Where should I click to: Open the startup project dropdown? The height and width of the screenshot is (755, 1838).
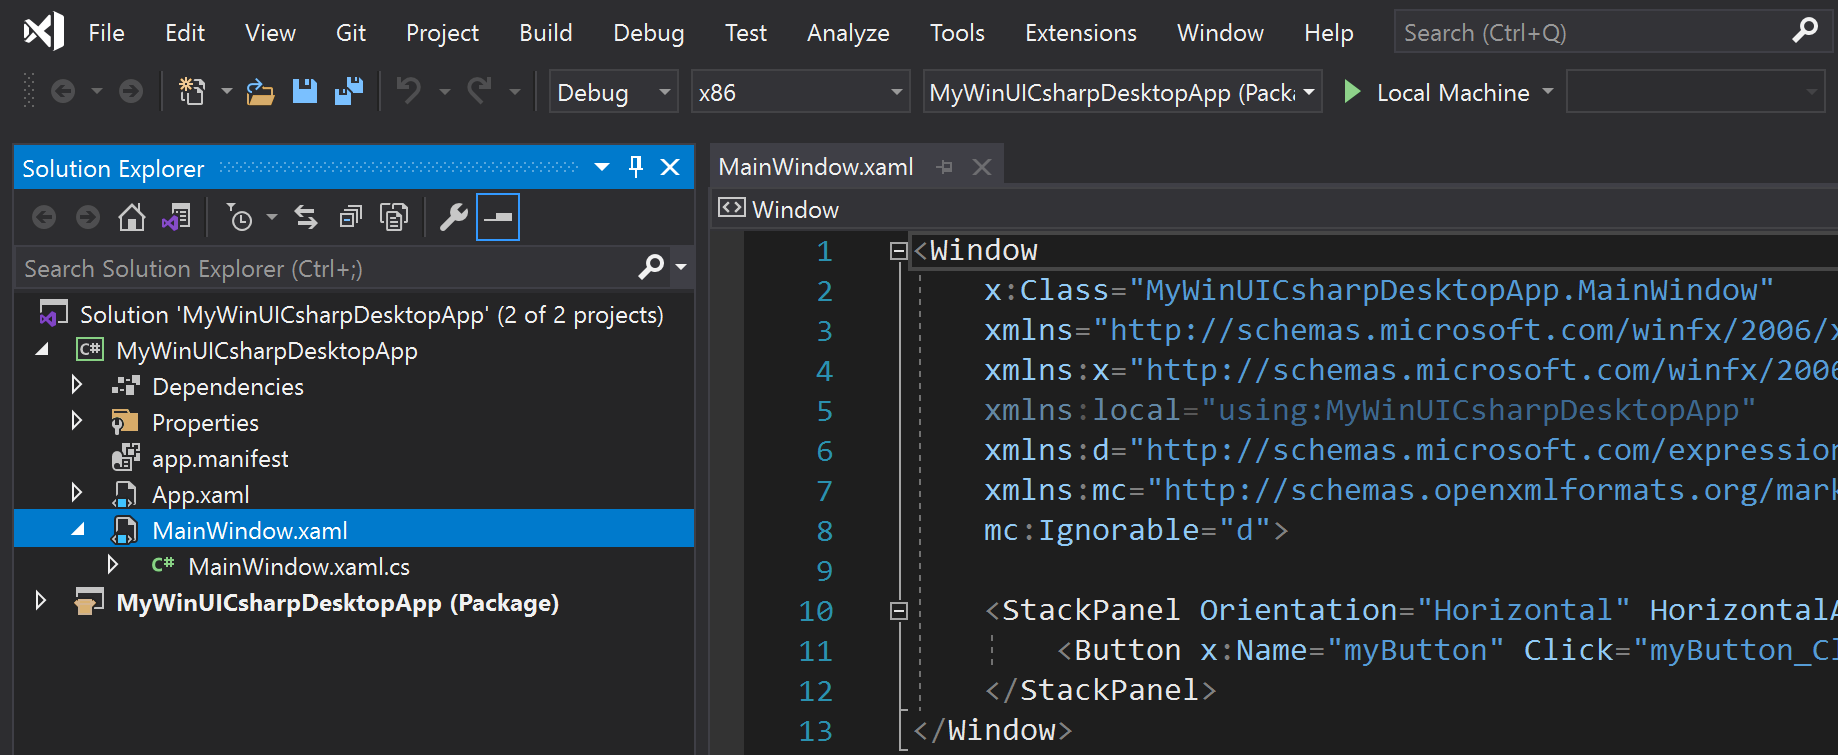coord(1123,92)
